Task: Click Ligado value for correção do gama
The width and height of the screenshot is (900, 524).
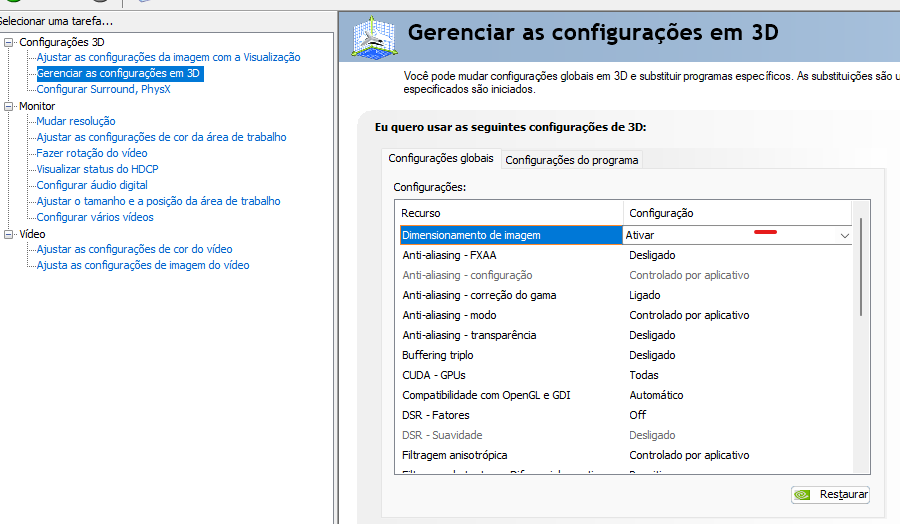Action: [645, 296]
